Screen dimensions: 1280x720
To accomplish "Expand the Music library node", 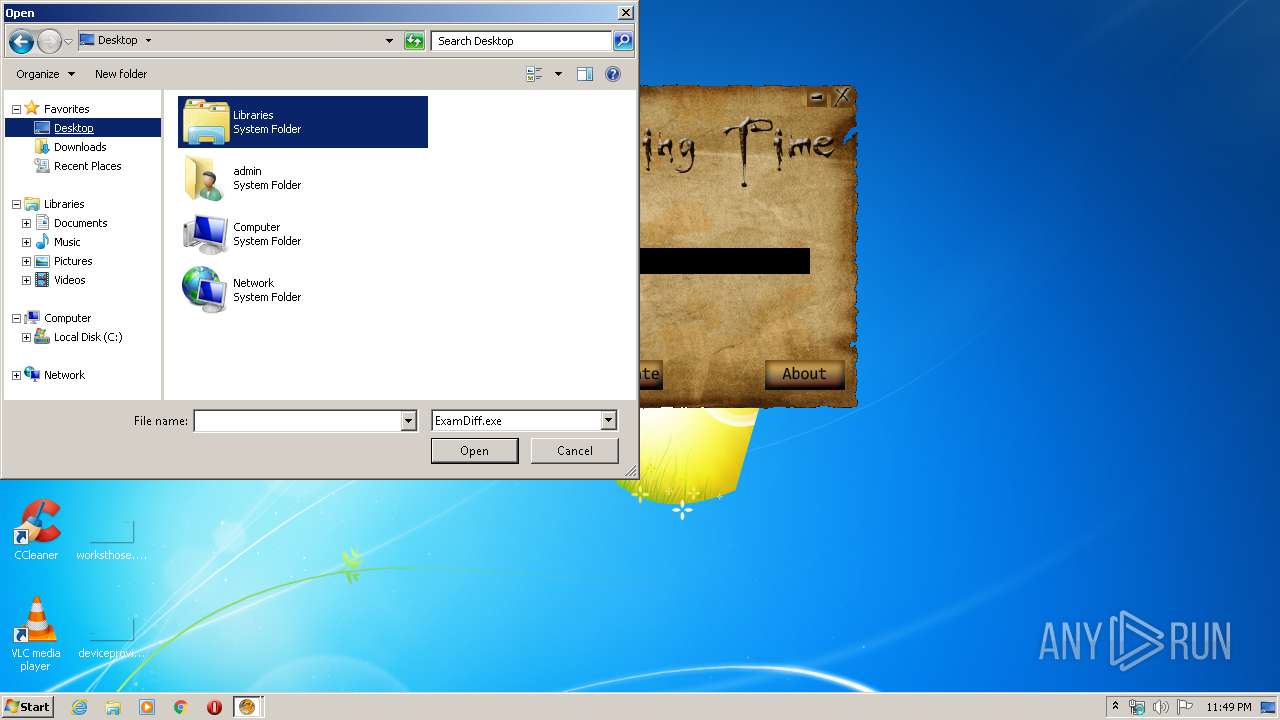I will click(27, 242).
